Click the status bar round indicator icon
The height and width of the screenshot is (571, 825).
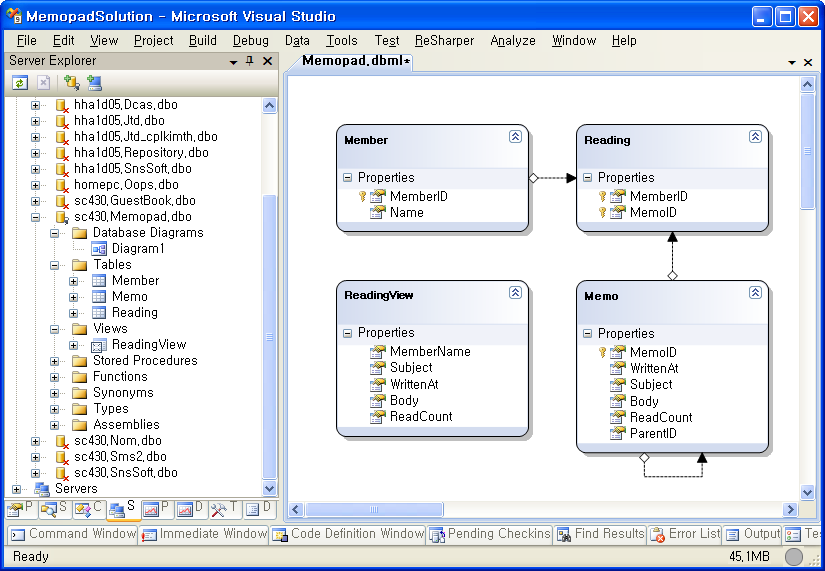point(793,556)
